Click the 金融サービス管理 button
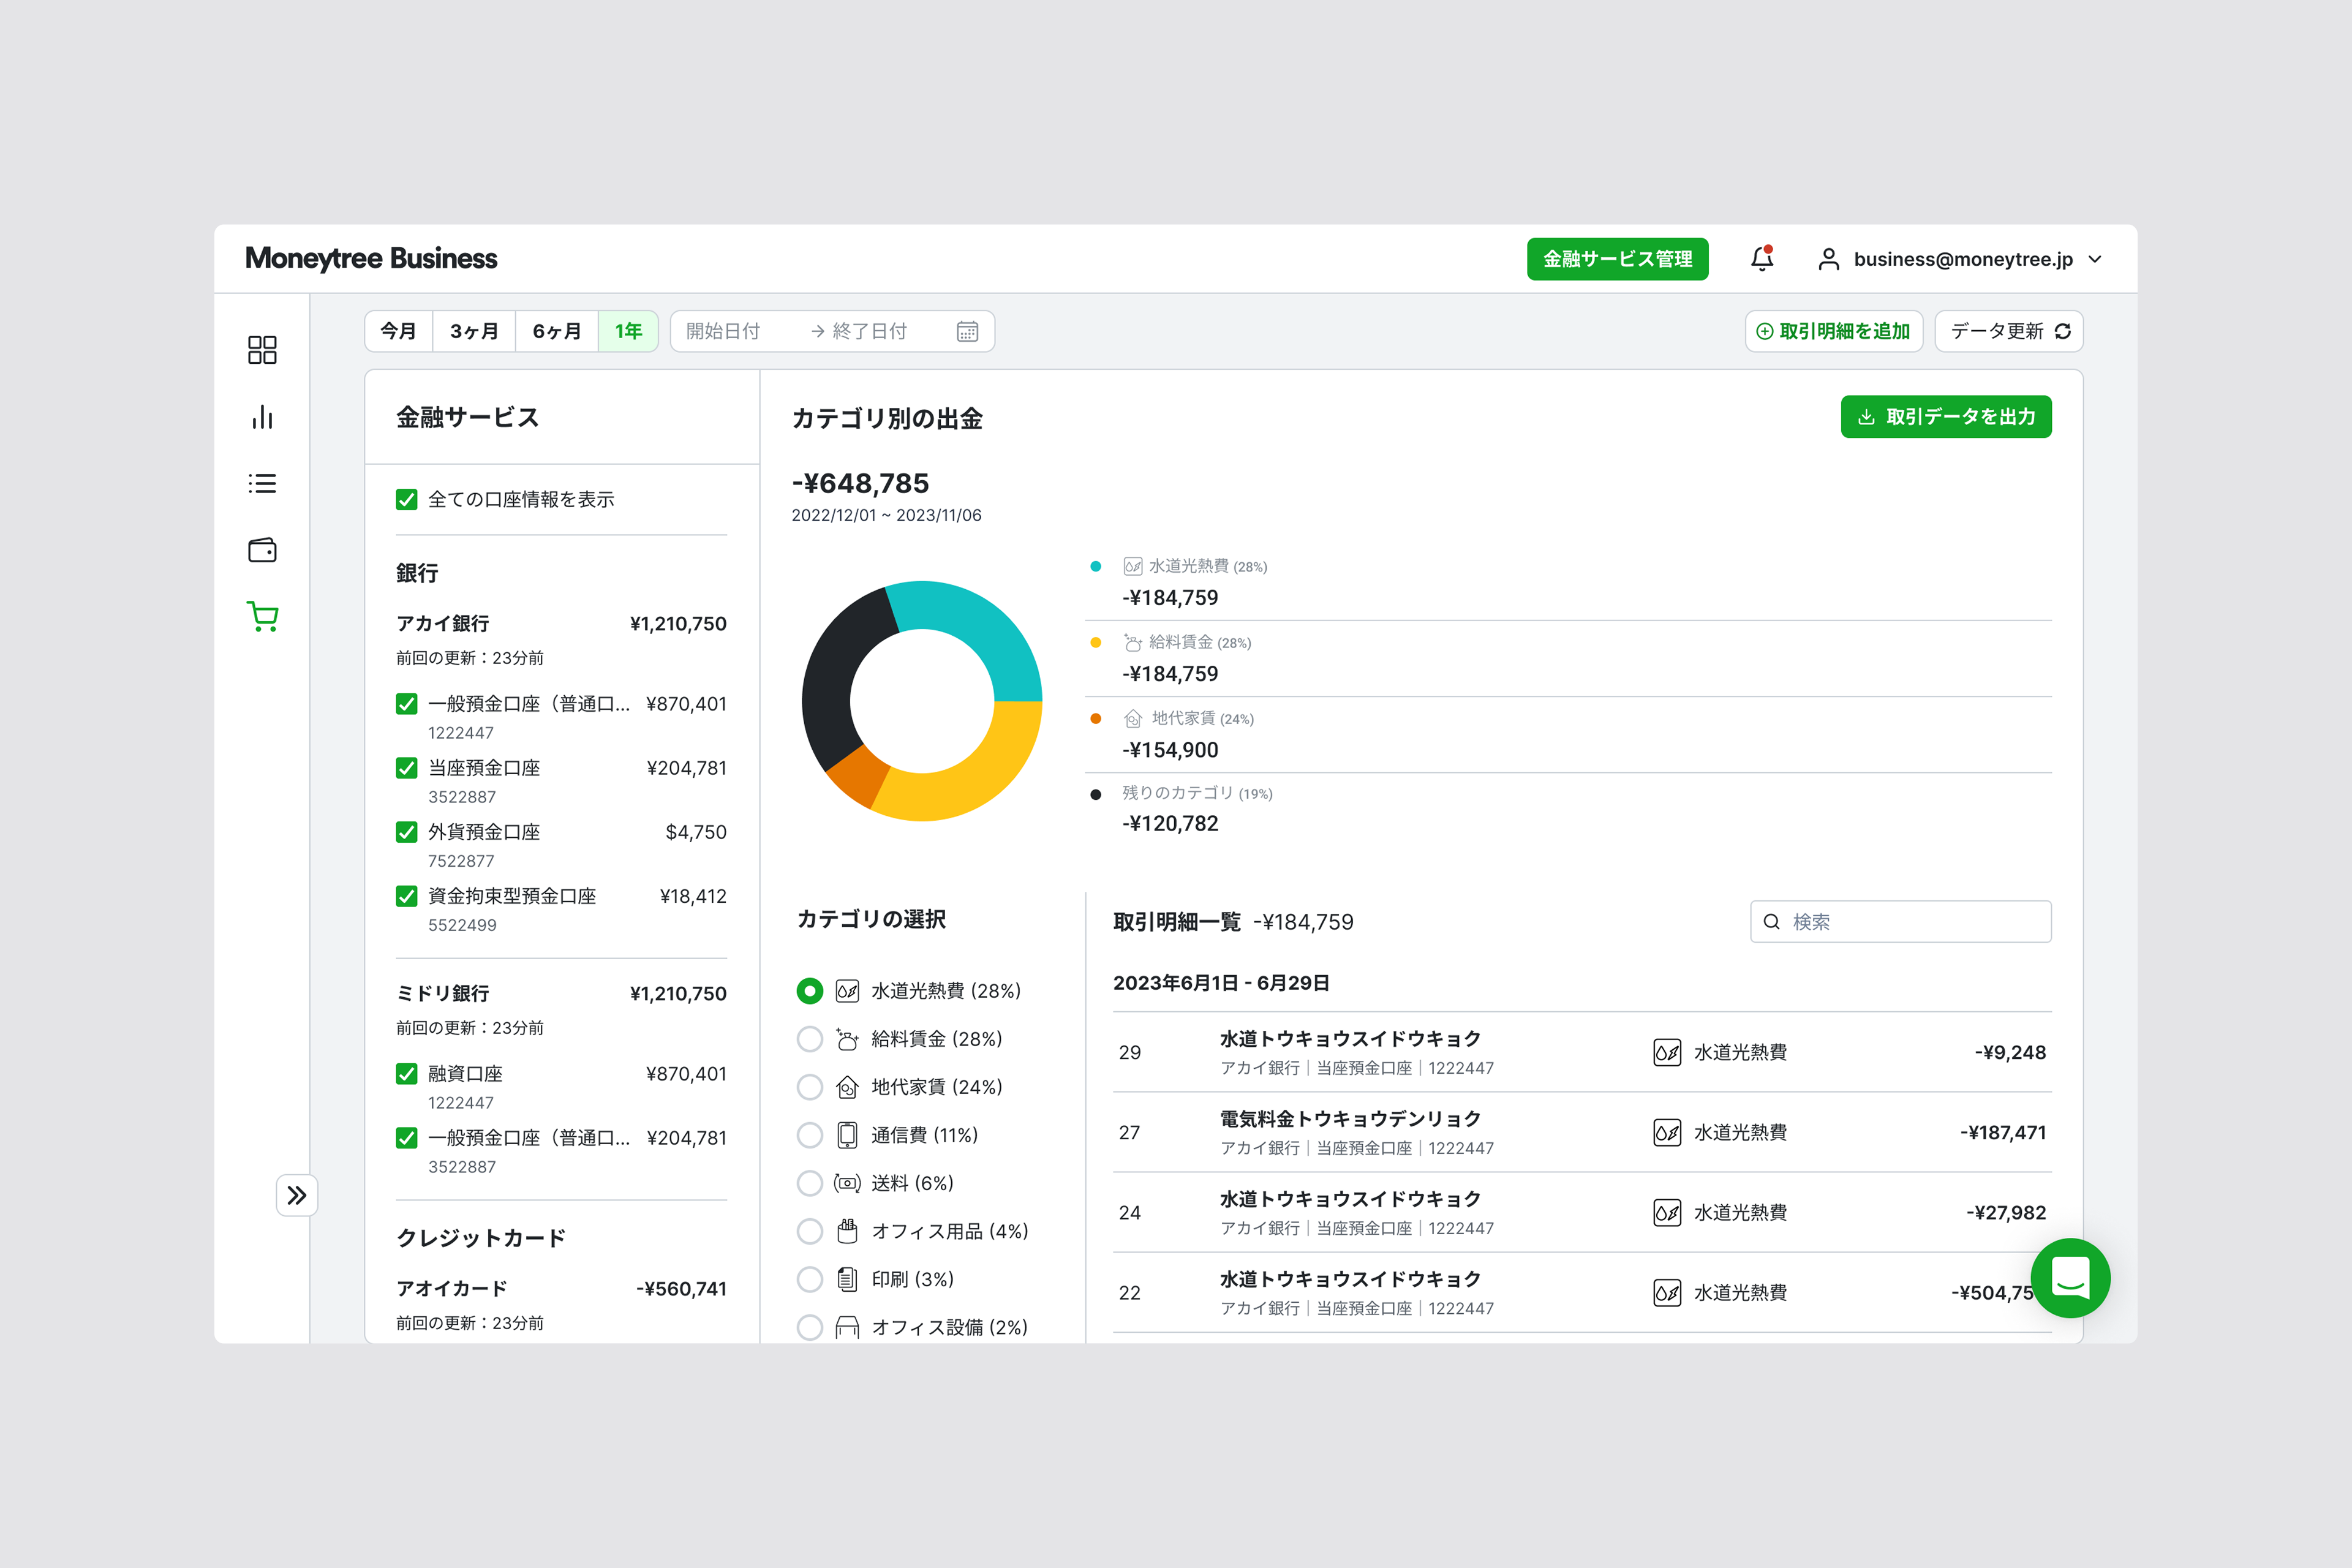The height and width of the screenshot is (1568, 2352). (x=1617, y=259)
